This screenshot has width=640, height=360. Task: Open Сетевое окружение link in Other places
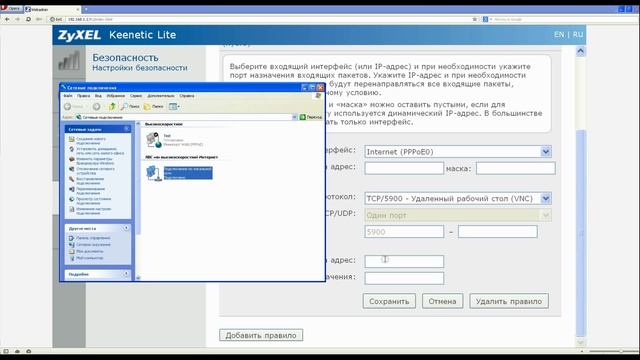pyautogui.click(x=93, y=244)
